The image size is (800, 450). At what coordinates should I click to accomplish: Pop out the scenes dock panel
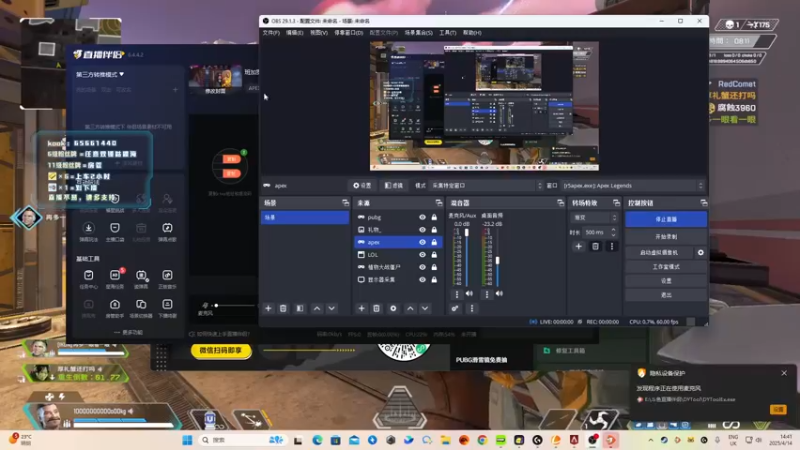[345, 203]
